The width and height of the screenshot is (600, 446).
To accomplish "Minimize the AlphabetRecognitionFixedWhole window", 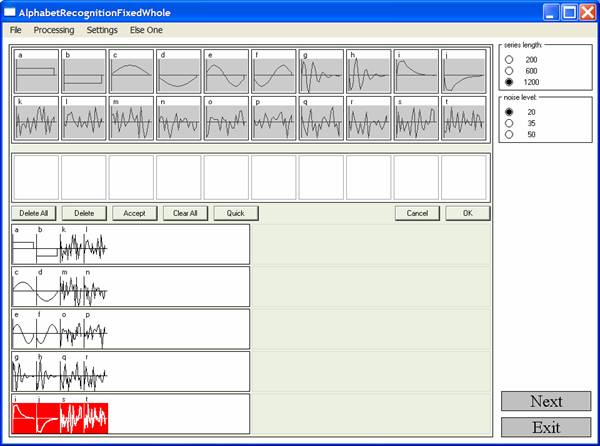I will (550, 13).
